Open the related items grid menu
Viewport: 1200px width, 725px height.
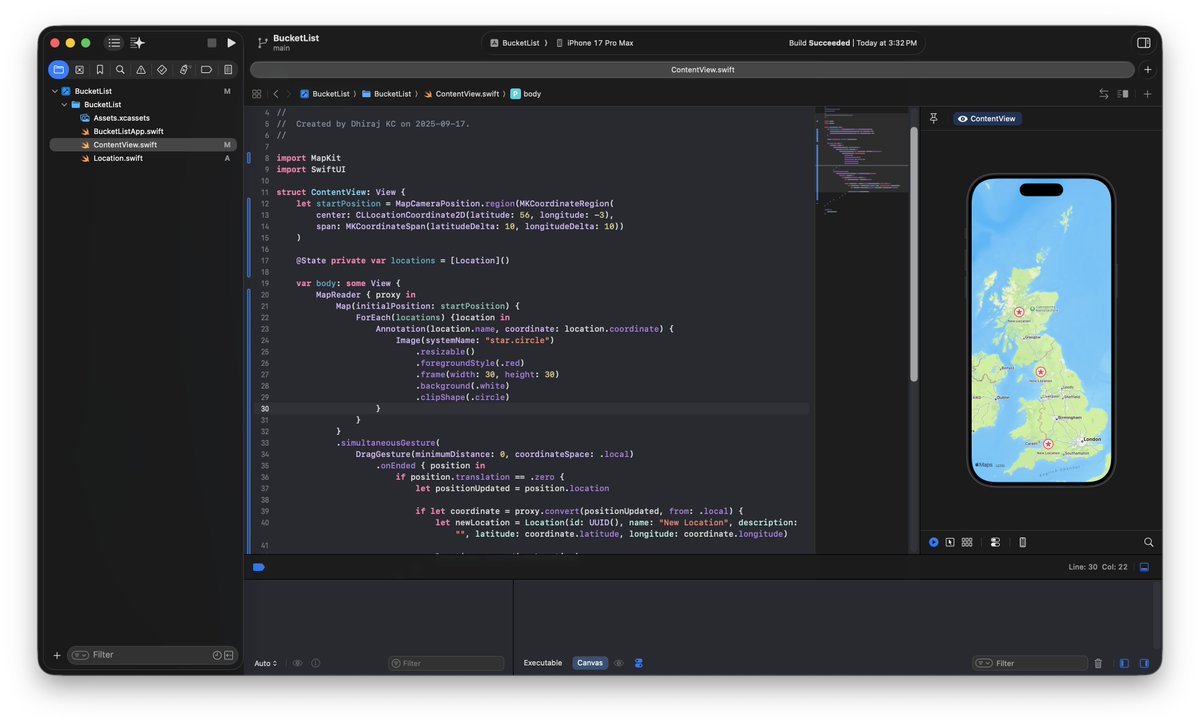click(x=257, y=94)
